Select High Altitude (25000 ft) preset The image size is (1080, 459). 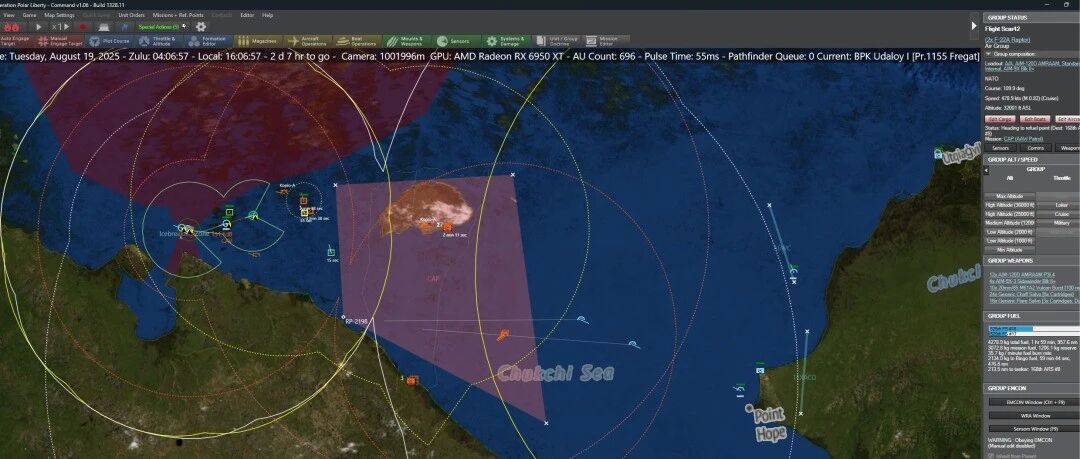click(1010, 214)
